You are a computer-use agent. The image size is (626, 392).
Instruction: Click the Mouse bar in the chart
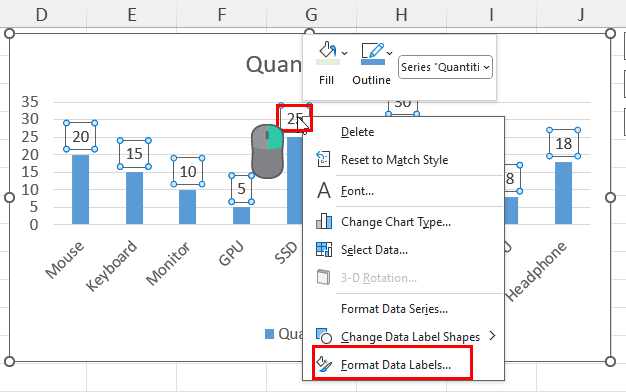pyautogui.click(x=81, y=190)
